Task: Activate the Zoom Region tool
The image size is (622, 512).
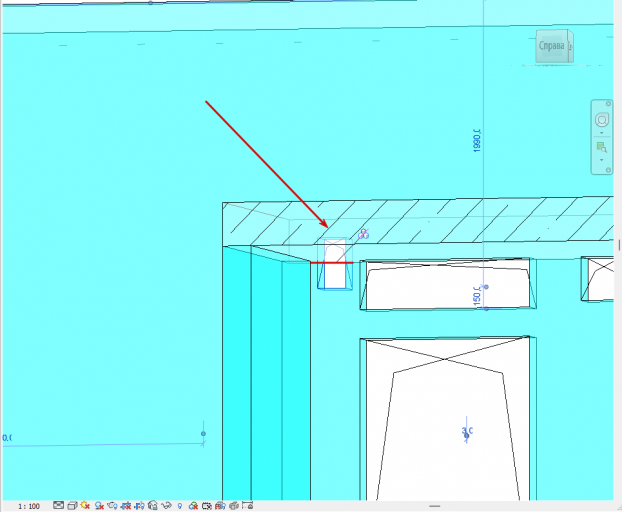Action: click(x=602, y=148)
